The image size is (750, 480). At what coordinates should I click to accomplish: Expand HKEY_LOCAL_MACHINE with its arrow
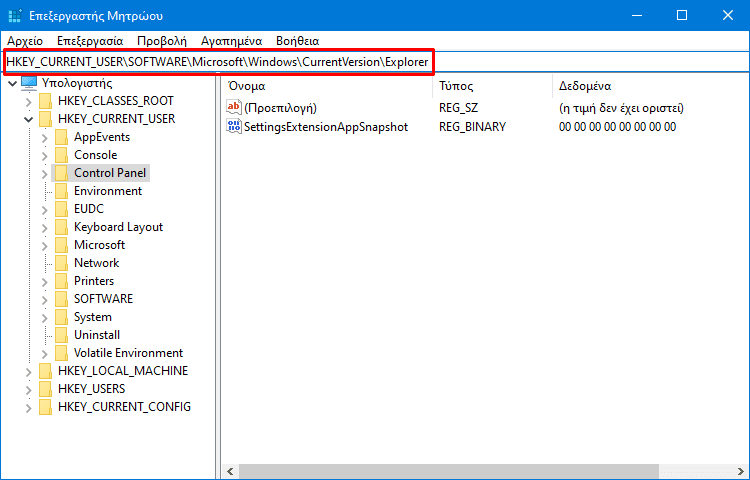(29, 371)
